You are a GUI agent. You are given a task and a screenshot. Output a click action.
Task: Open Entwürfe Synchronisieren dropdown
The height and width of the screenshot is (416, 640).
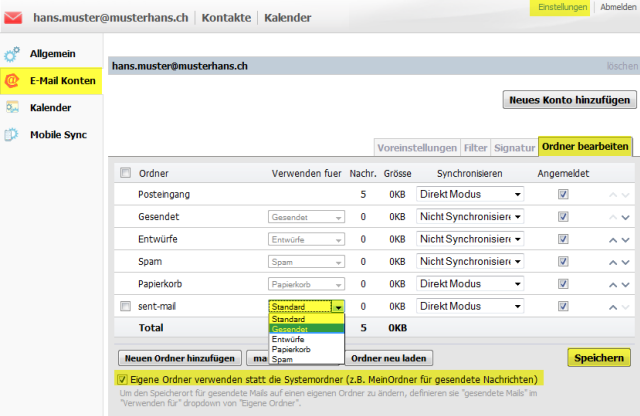point(470,239)
